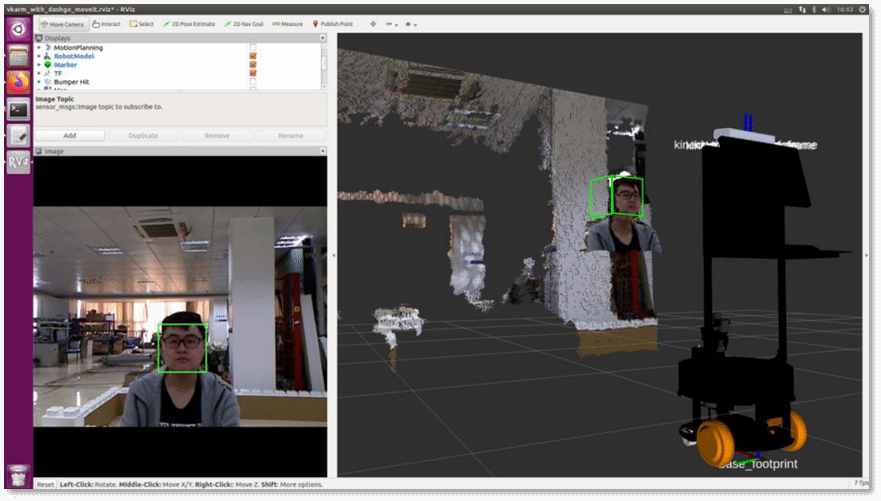Select the Bumper Hit row label

(71, 81)
